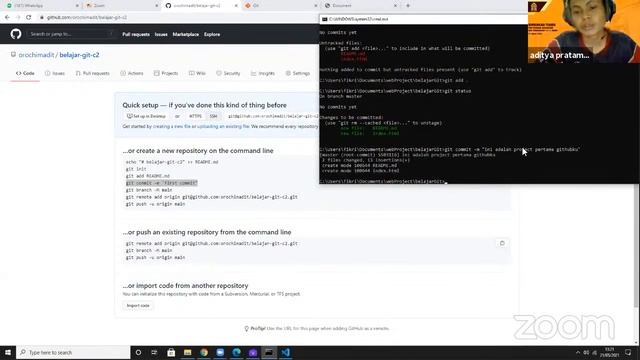
Task: Click the GitHub search or jump to field
Action: 70,34
